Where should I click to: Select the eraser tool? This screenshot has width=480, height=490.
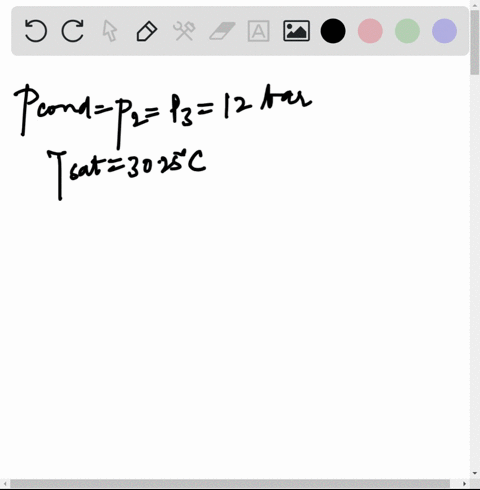[222, 31]
